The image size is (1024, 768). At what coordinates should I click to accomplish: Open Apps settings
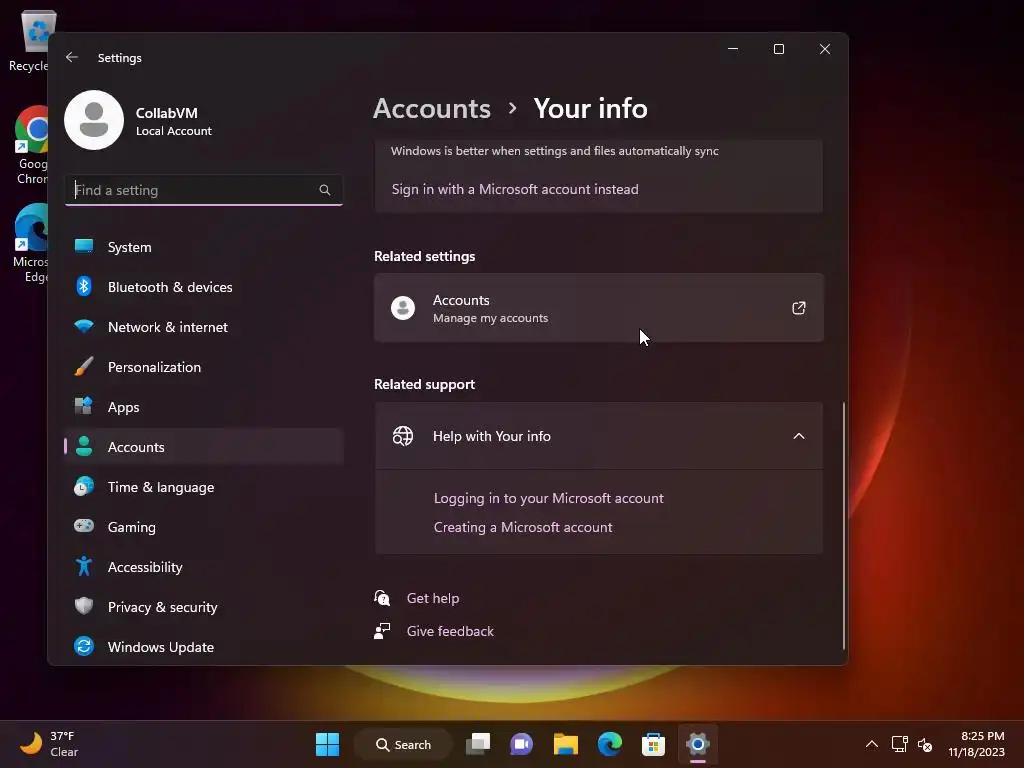coord(204,407)
